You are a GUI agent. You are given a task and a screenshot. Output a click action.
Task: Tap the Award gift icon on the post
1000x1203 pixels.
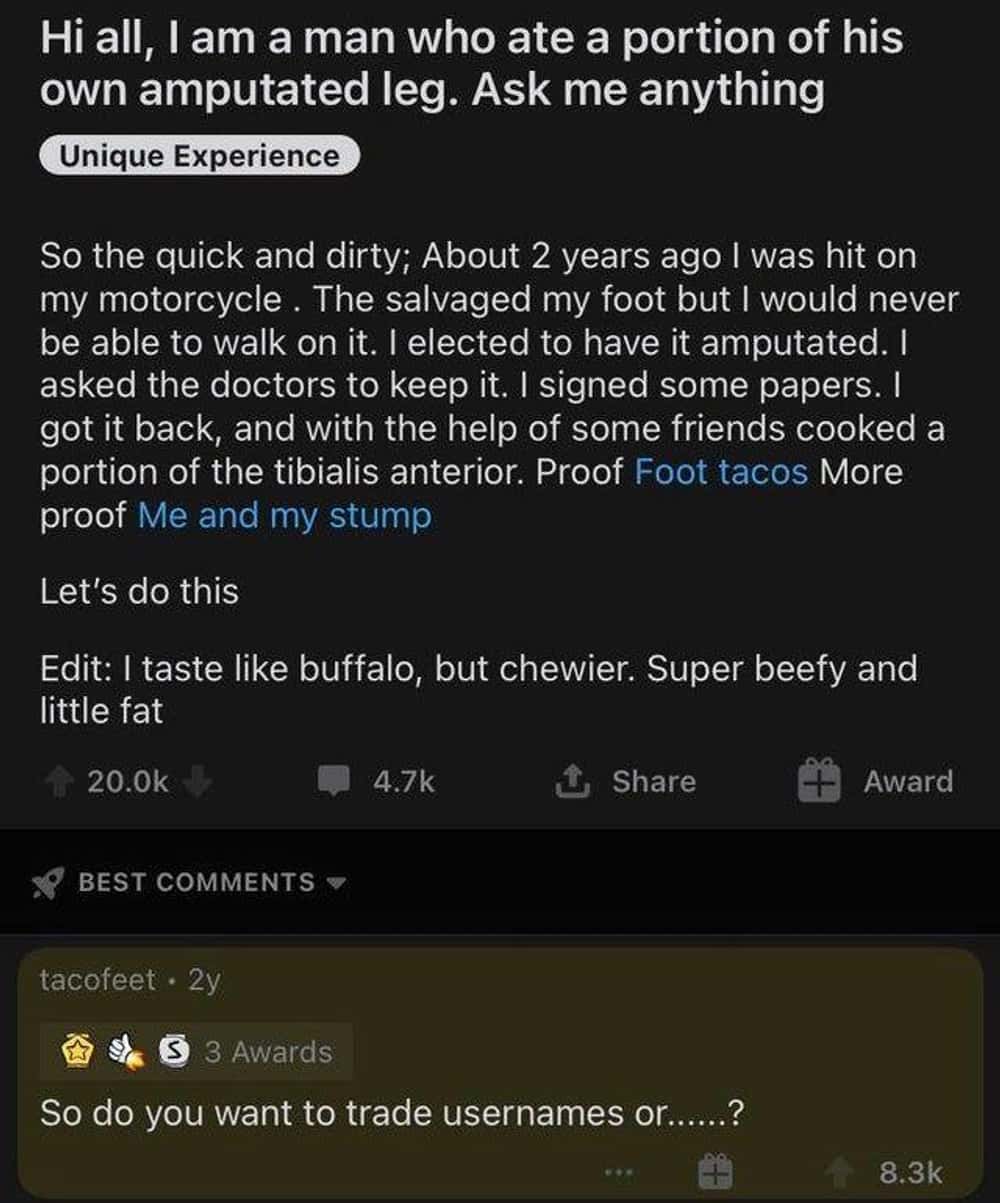[817, 780]
